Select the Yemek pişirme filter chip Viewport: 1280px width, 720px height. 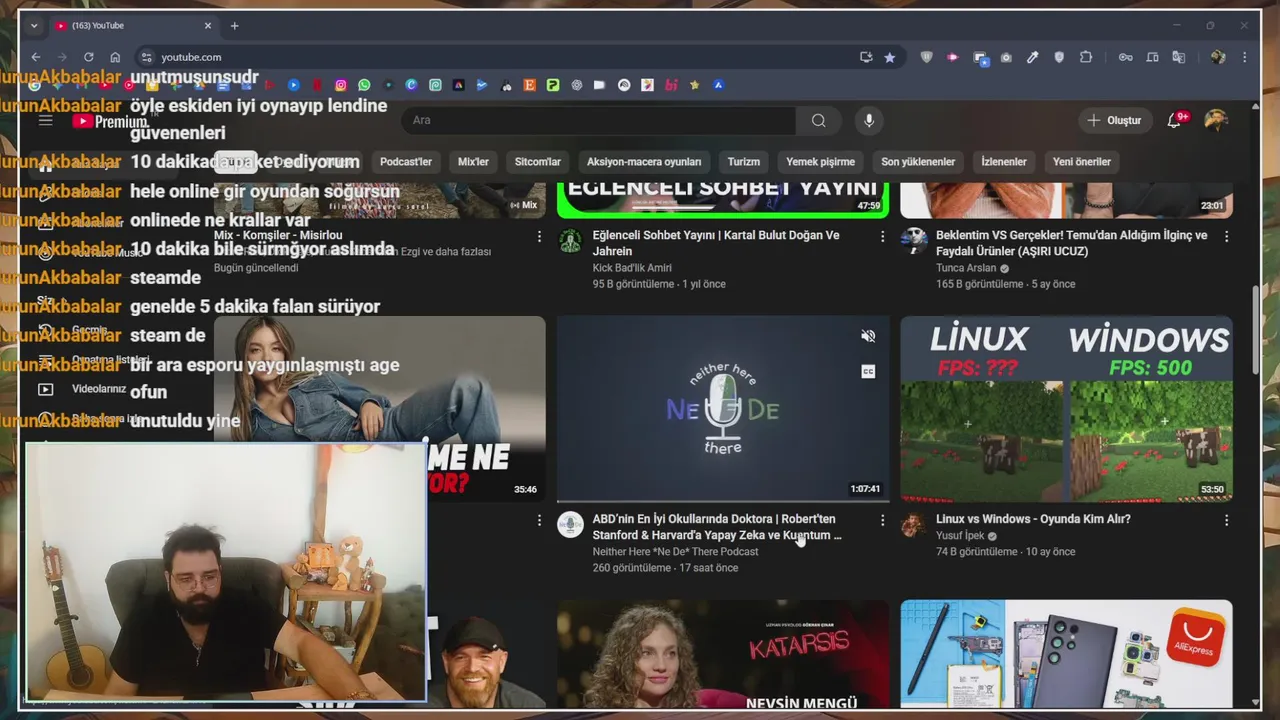click(821, 162)
